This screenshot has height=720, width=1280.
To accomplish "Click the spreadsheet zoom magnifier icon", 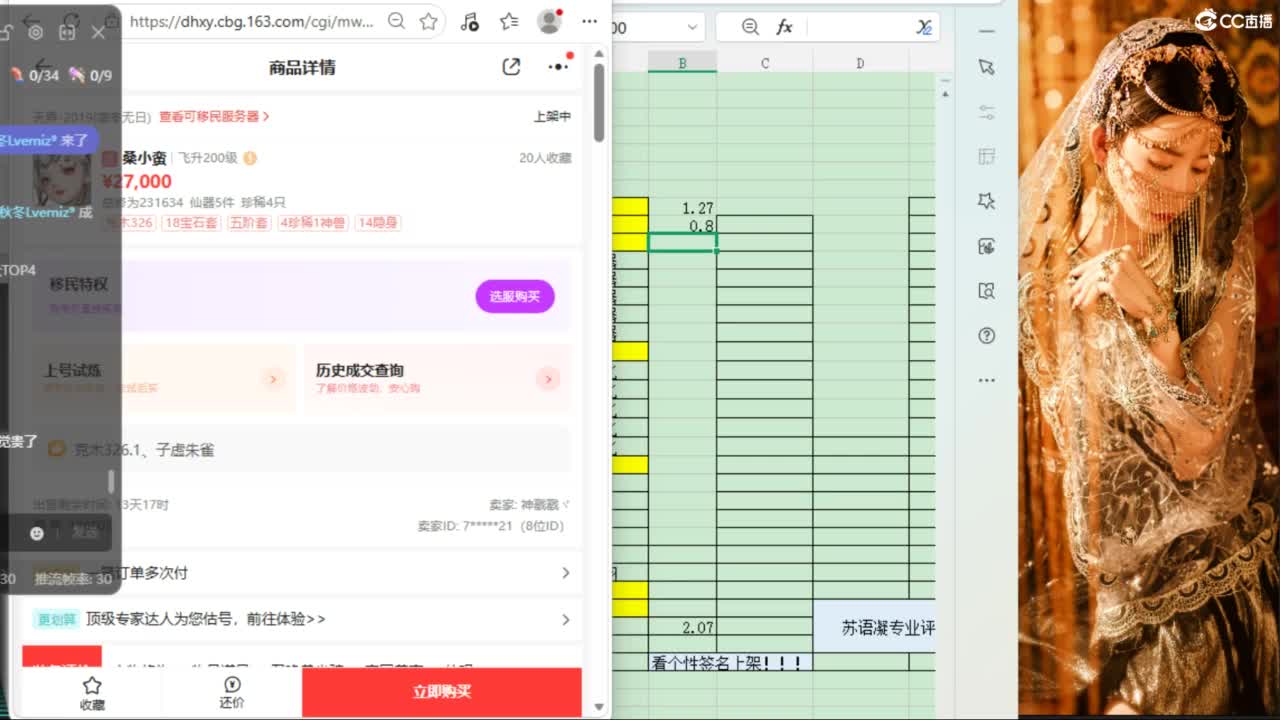I will tap(750, 27).
